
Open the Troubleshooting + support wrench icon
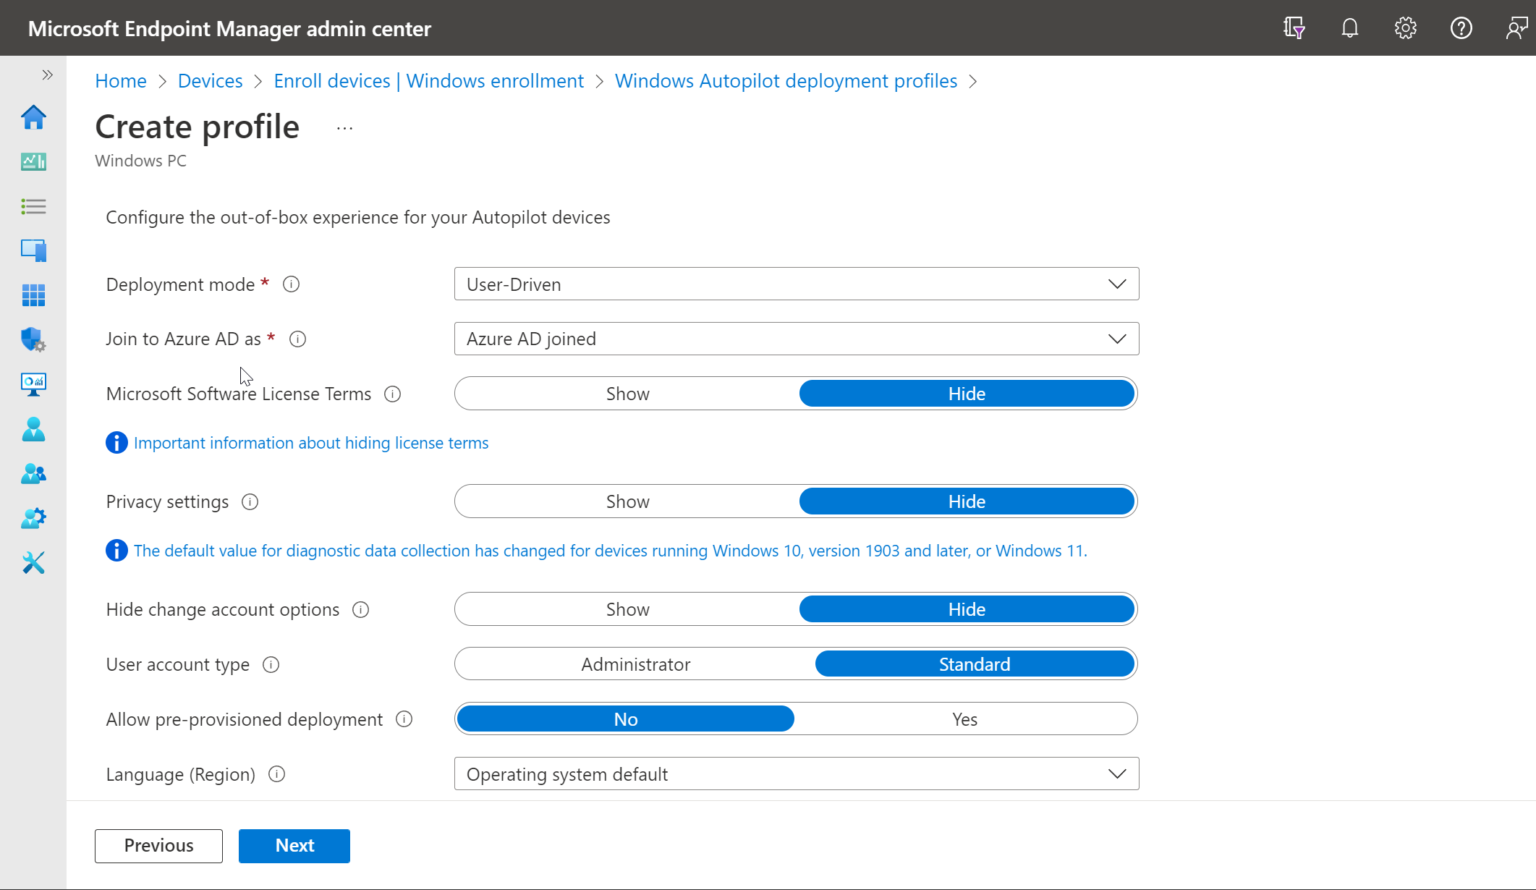pyautogui.click(x=33, y=562)
